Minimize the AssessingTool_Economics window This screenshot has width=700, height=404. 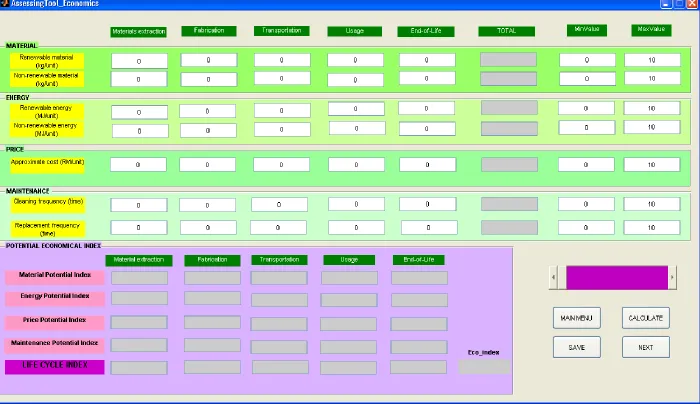pos(666,4)
